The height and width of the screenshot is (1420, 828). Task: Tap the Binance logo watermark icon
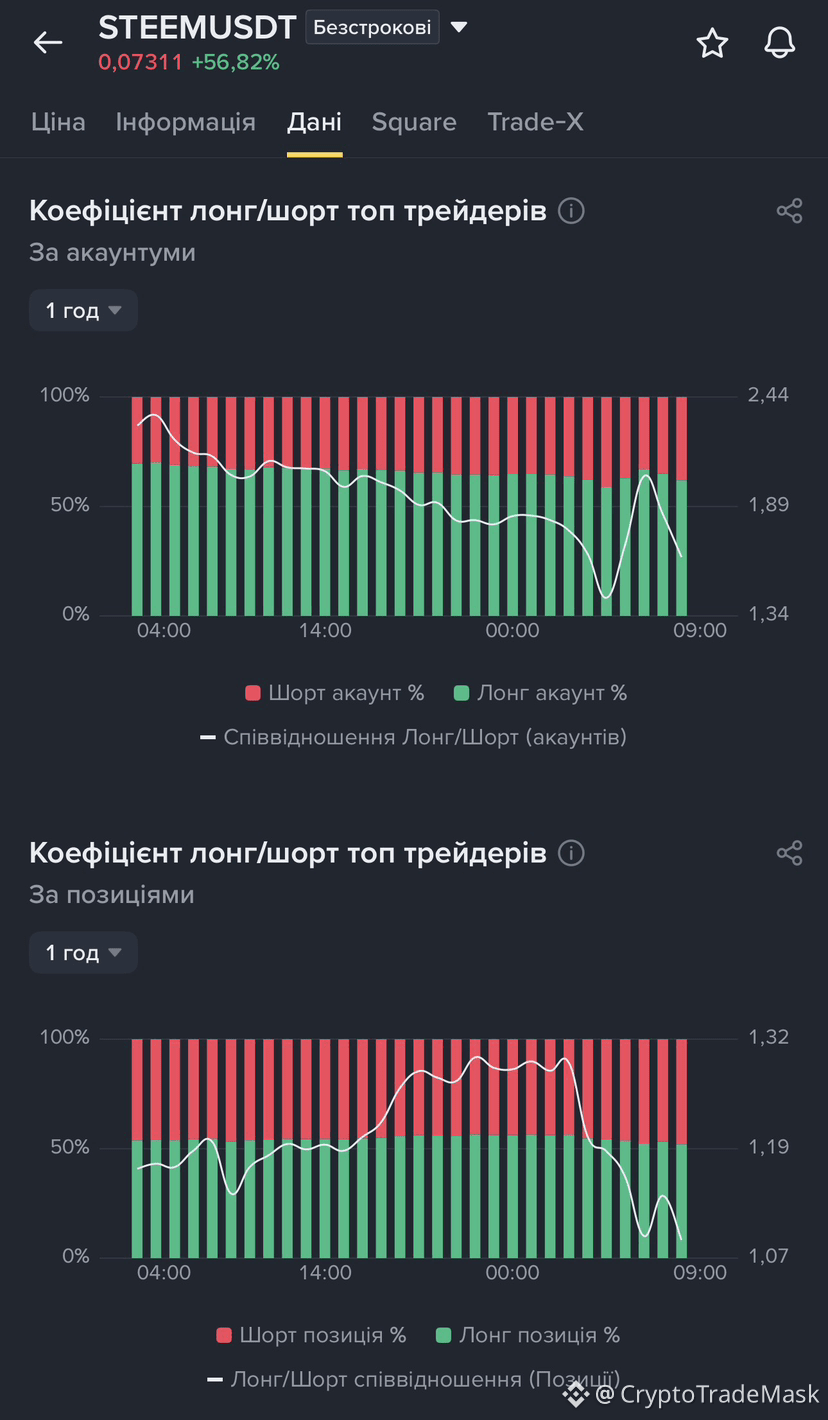pyautogui.click(x=575, y=1394)
